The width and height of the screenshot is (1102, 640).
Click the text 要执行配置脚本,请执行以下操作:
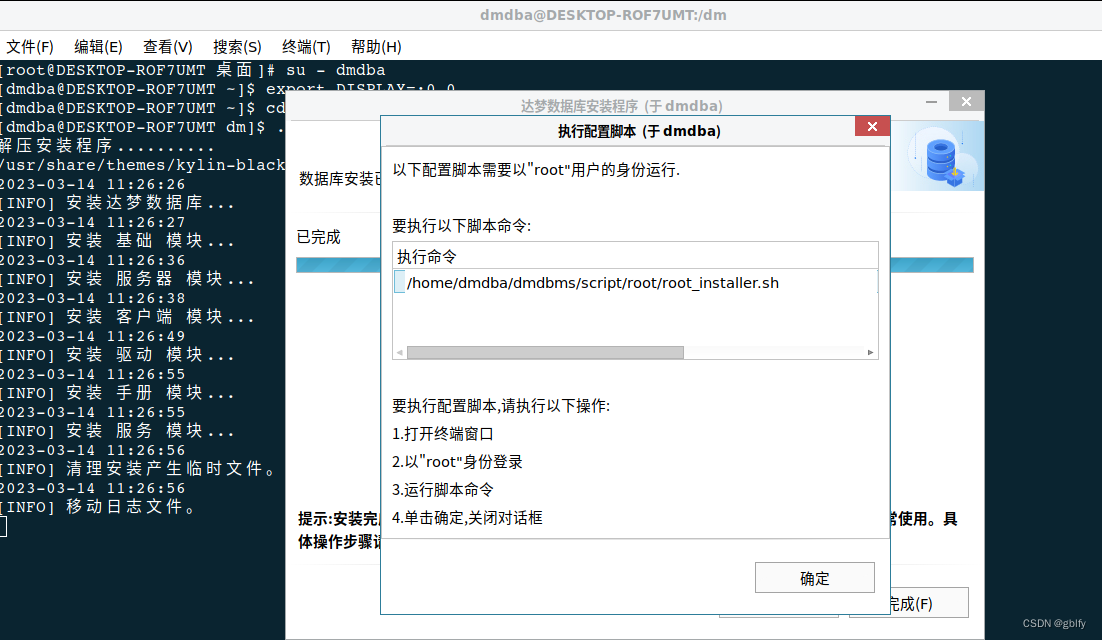point(501,406)
